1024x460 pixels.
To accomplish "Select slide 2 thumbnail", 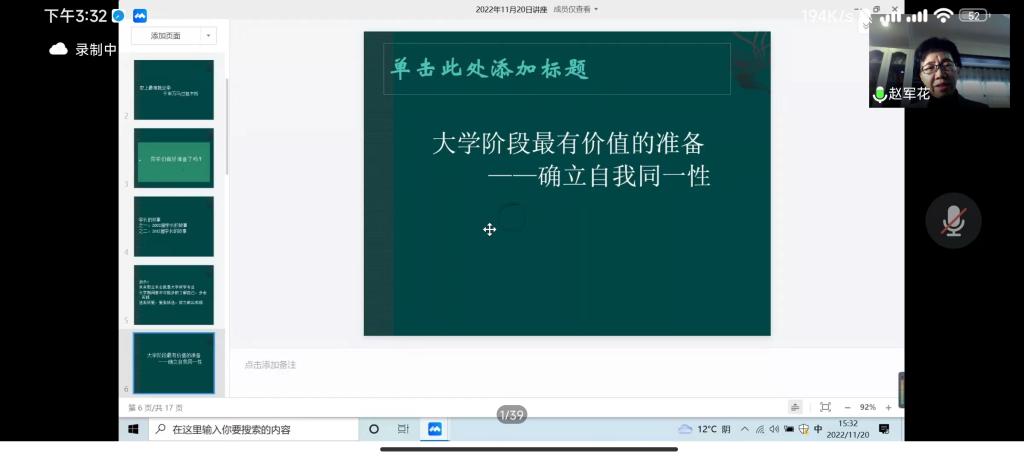I will [174, 90].
